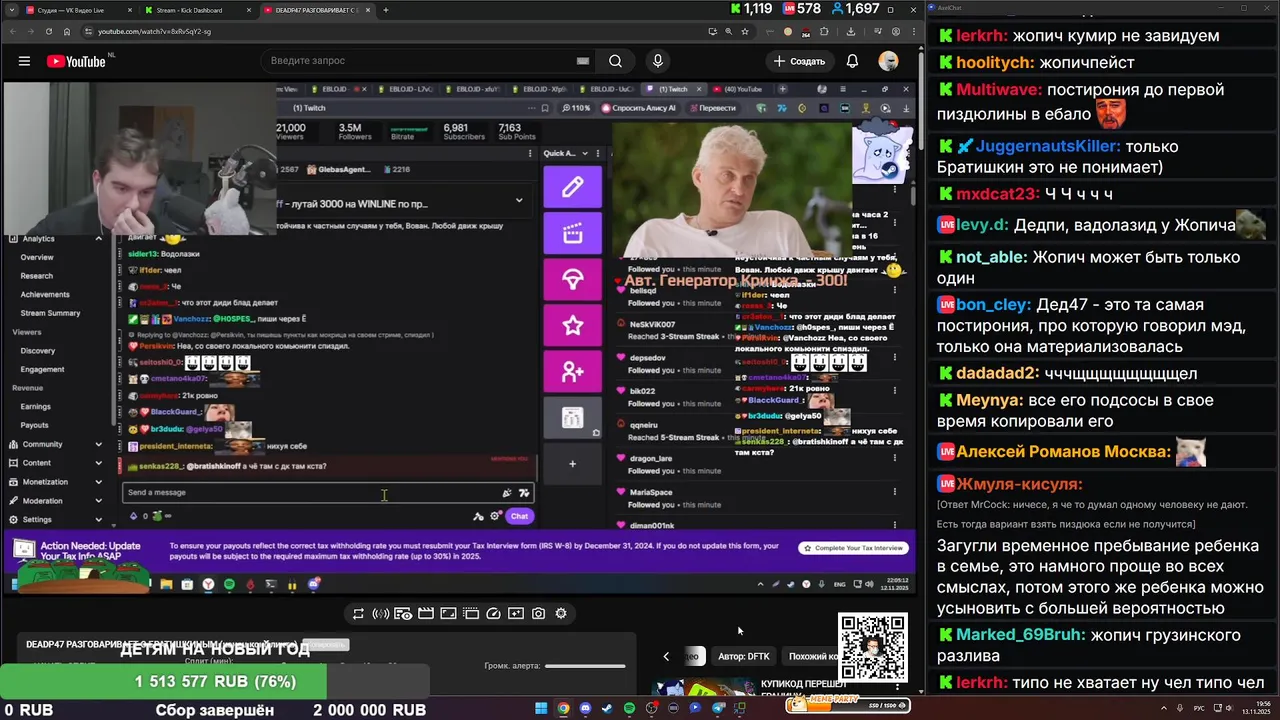
Task: Adjust the Громк. алерта volume slider
Action: (586, 666)
